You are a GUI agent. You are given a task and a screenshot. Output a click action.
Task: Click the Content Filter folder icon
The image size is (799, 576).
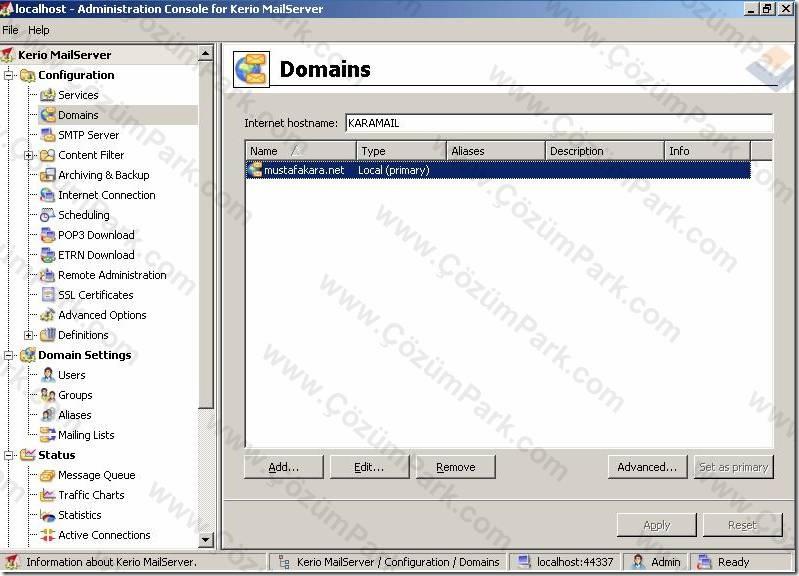click(47, 155)
